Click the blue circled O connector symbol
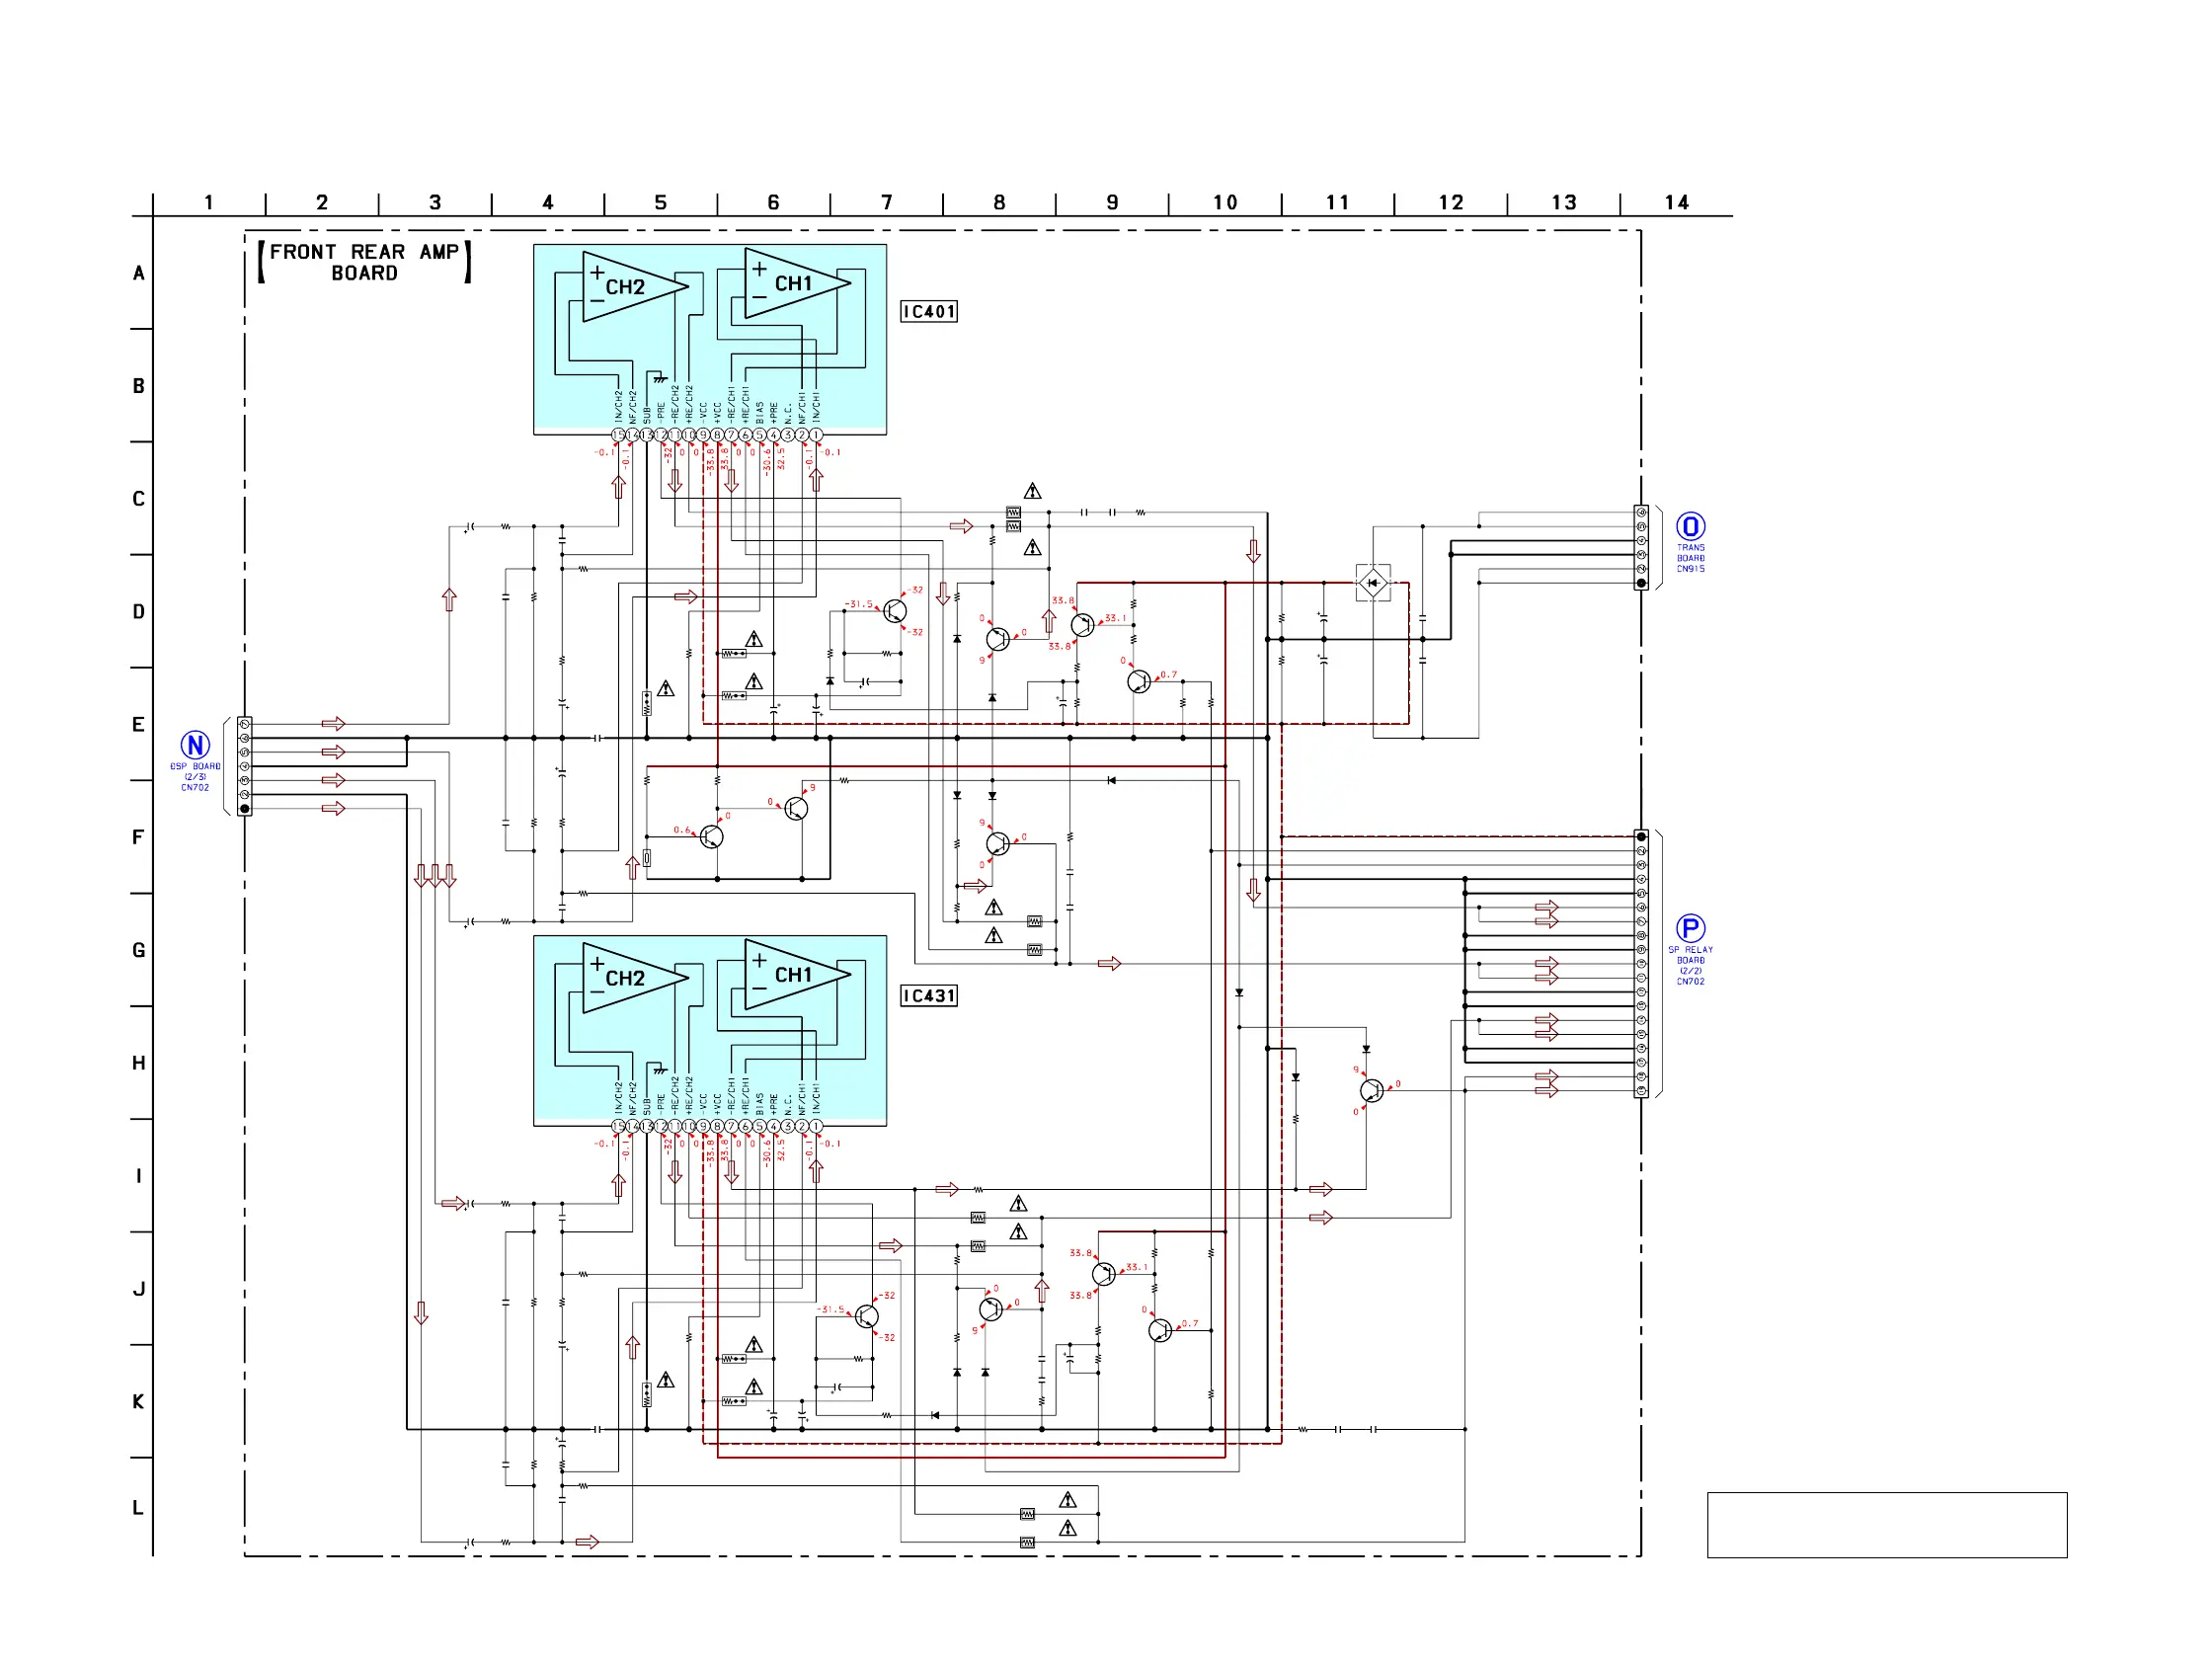 [x=1690, y=527]
